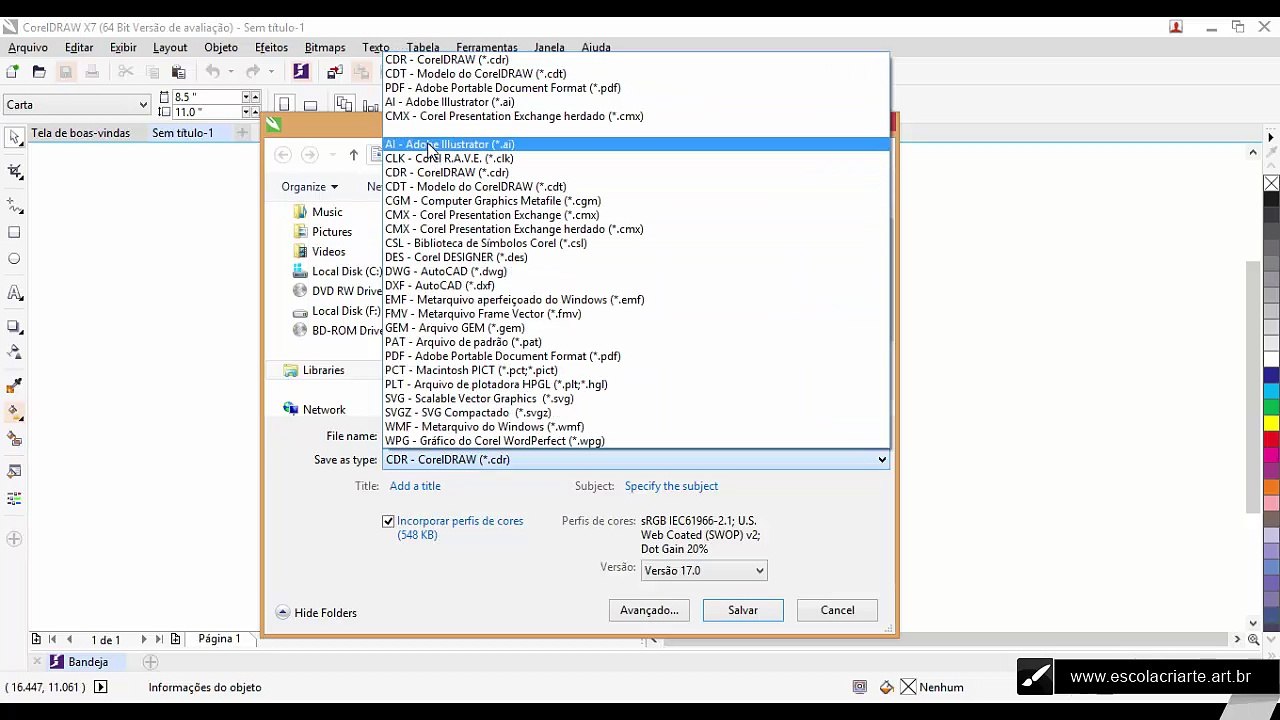
Task: Open the Editar menu
Action: [79, 47]
